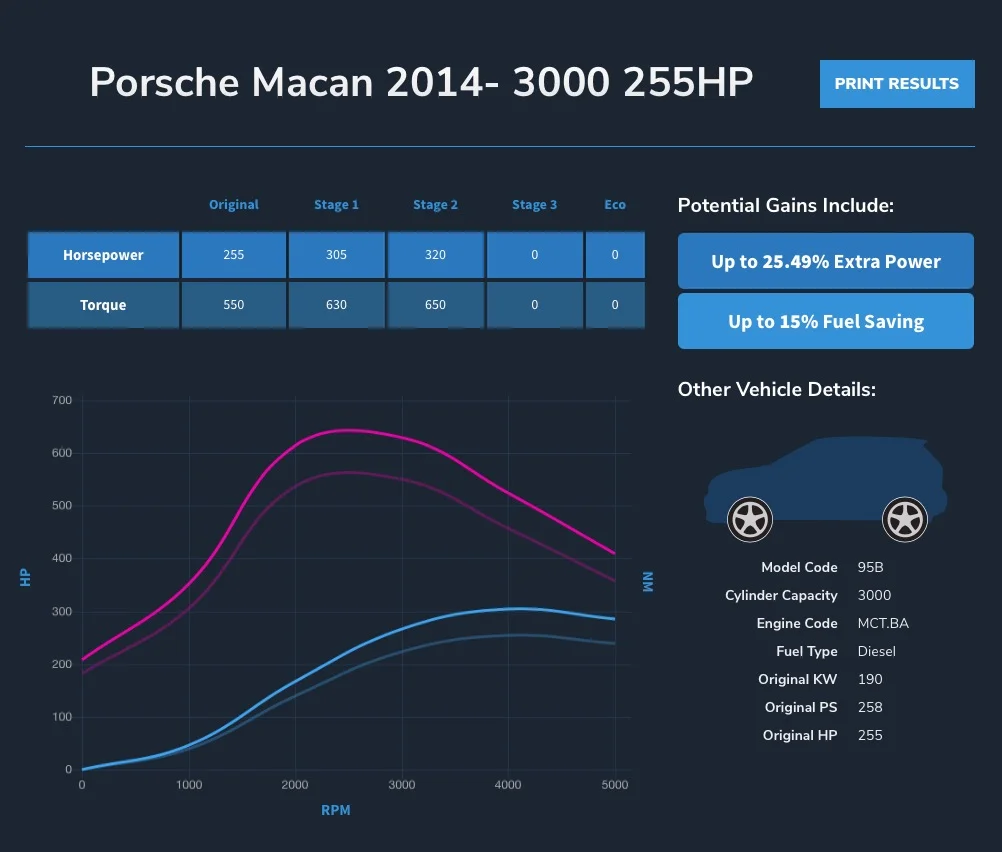Click Up to 25.49% Extra Power banner

coord(826,261)
